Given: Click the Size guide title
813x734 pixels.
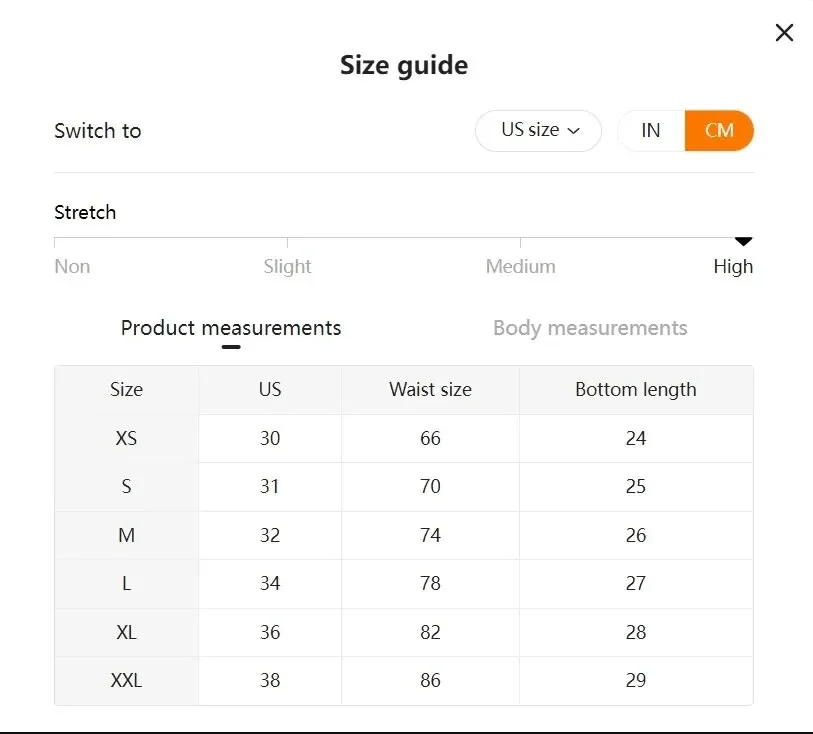Looking at the screenshot, I should (404, 66).
